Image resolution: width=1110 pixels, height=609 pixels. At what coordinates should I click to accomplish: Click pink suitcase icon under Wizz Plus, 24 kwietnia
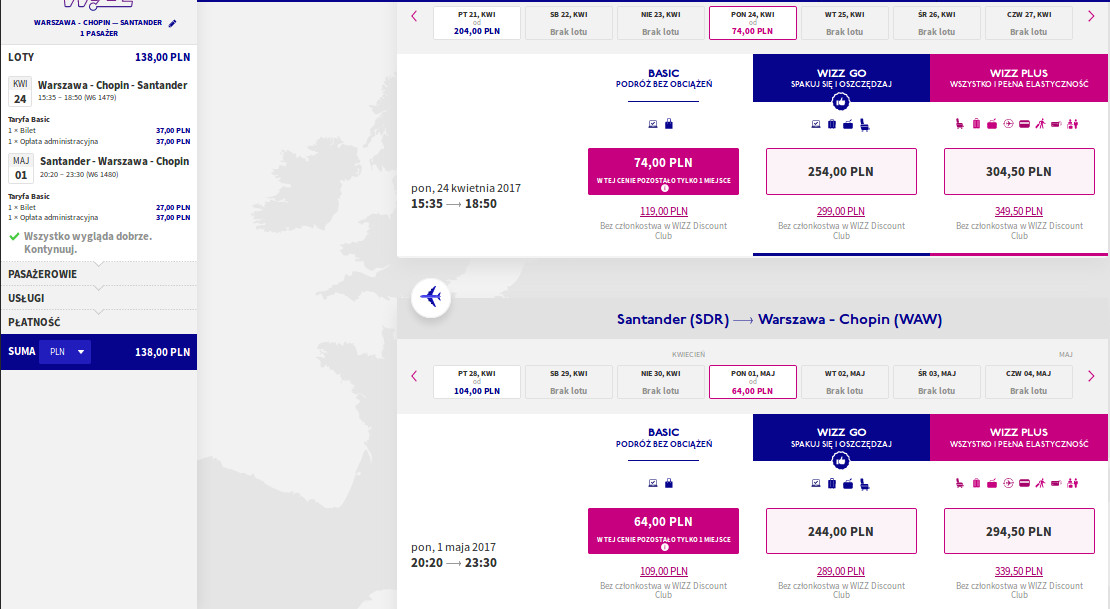976,124
